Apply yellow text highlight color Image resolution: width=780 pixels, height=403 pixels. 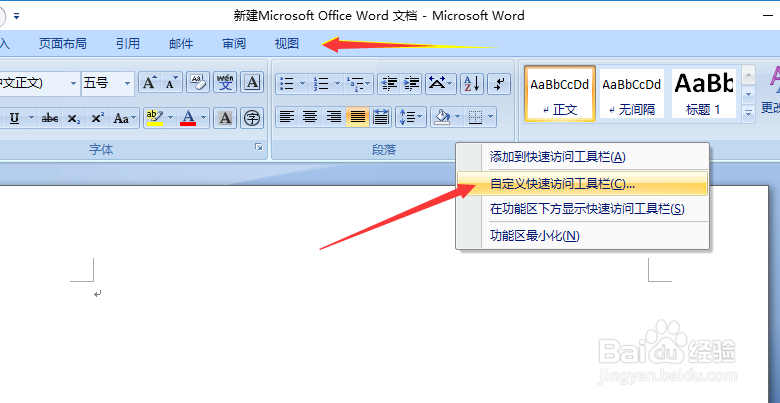pos(155,118)
